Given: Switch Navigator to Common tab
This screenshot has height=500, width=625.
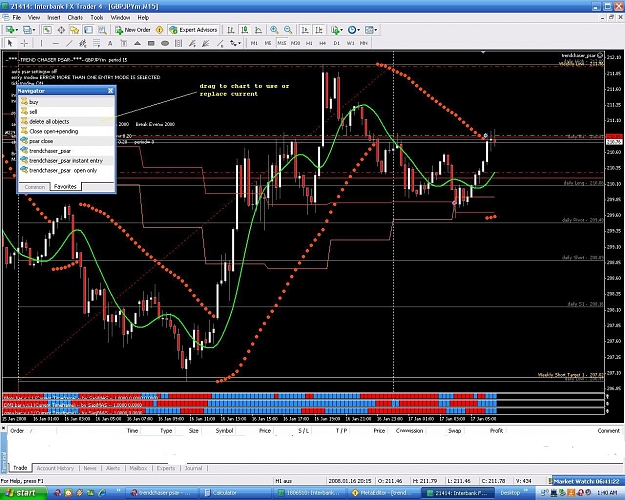Looking at the screenshot, I should tap(35, 187).
